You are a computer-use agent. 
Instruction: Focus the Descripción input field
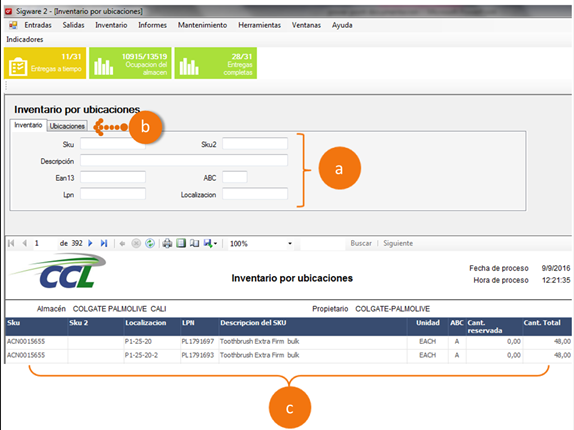pos(184,161)
